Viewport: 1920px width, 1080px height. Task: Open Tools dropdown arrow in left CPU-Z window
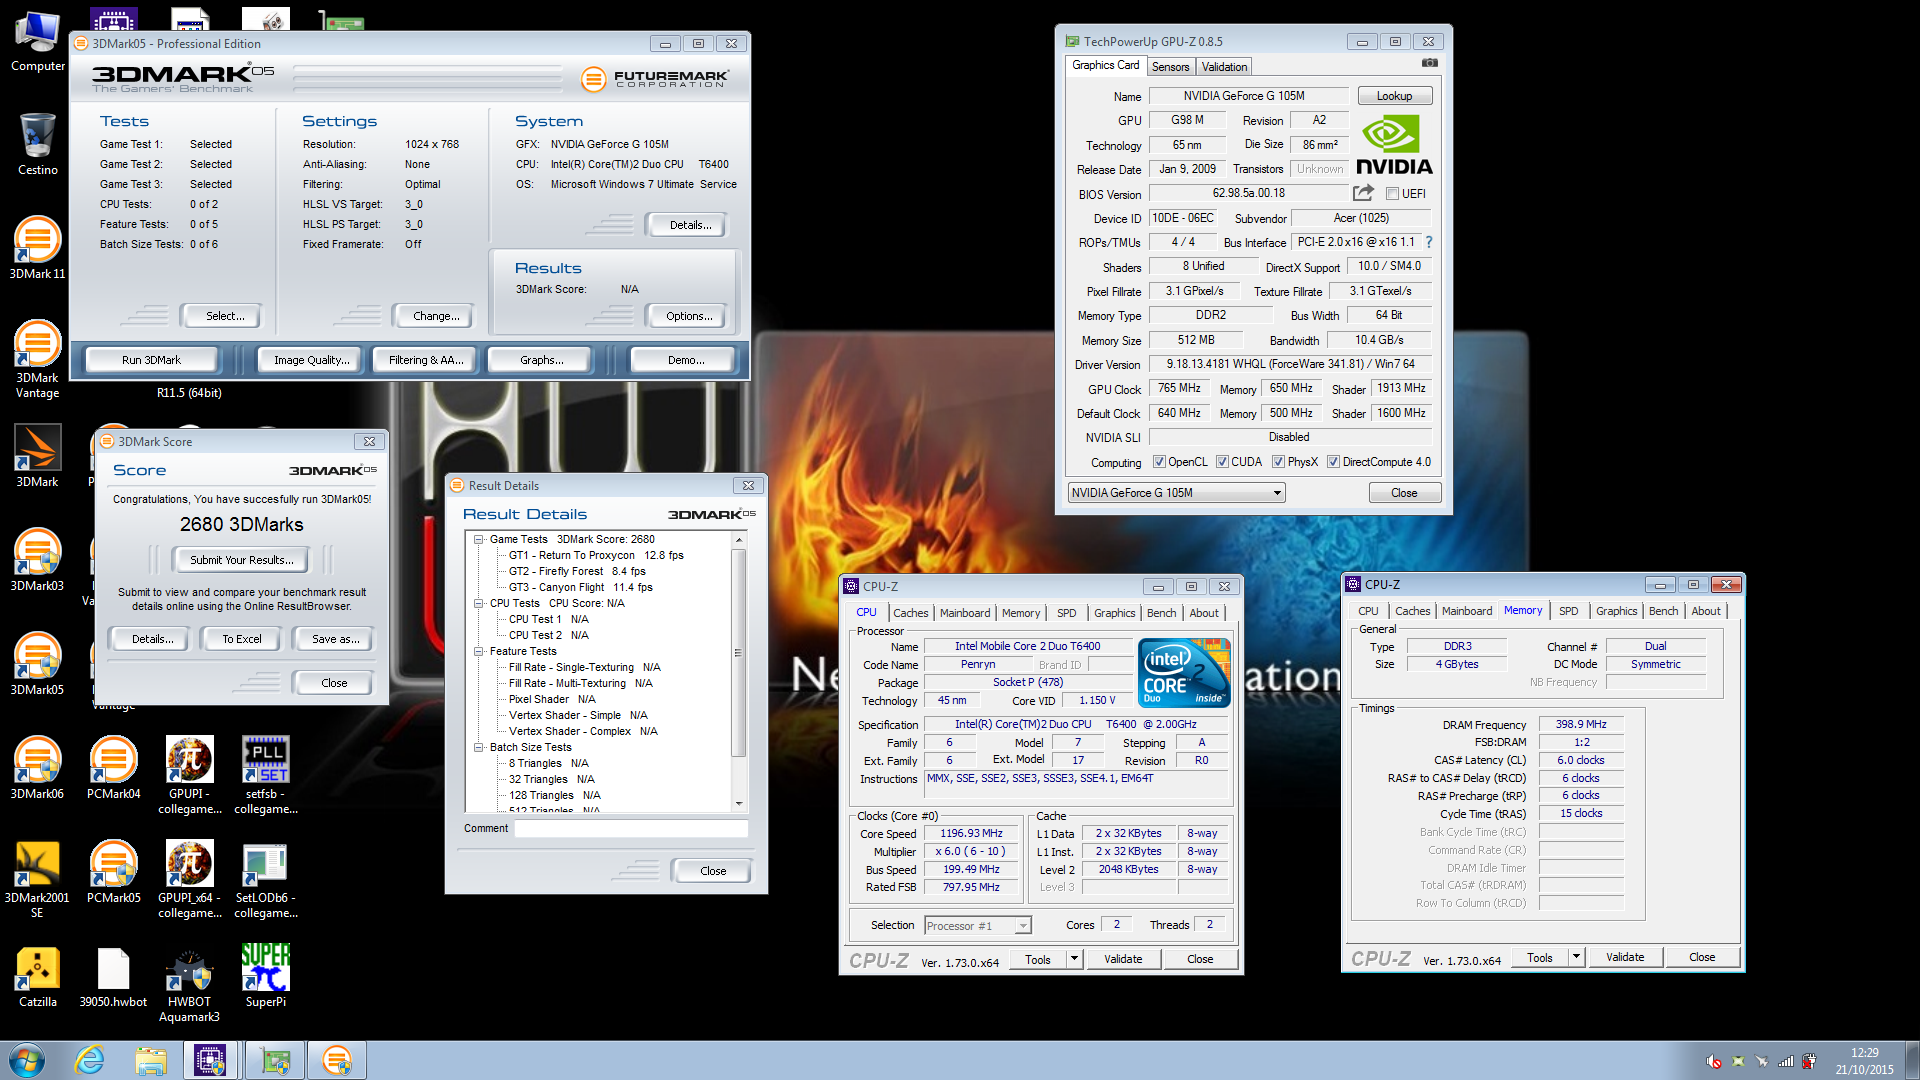coord(1074,959)
